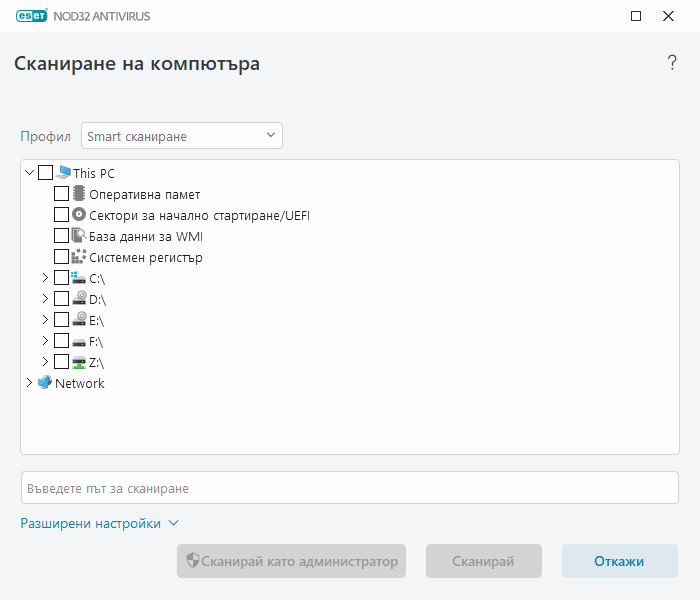Viewport: 700px width, 600px height.
Task: Click the Z:\ network drive icon
Action: tap(79, 362)
